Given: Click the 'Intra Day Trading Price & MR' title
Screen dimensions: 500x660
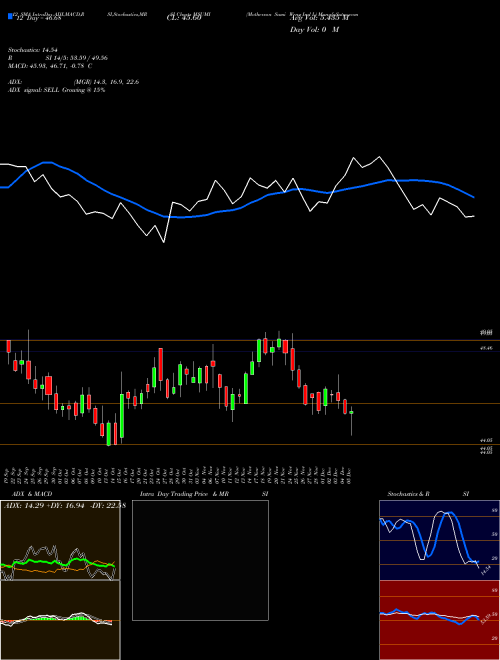Looking at the screenshot, I should click(184, 494).
